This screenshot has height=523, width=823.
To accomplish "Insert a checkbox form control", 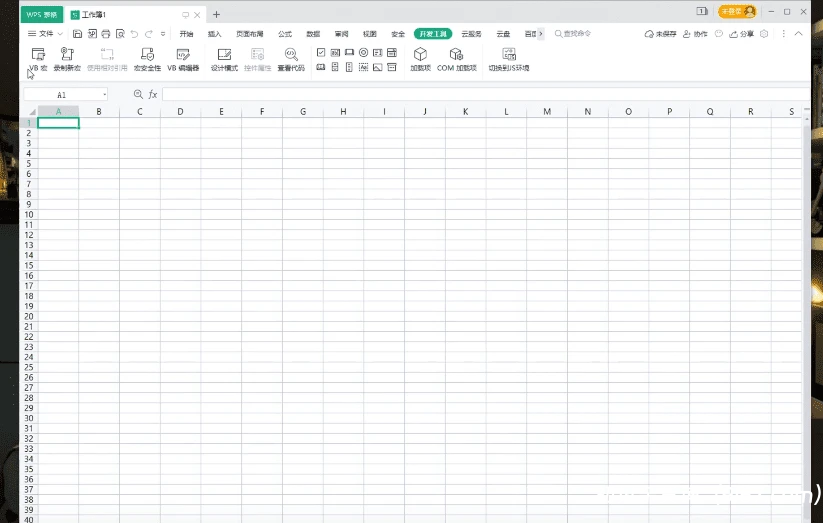I will (x=321, y=52).
